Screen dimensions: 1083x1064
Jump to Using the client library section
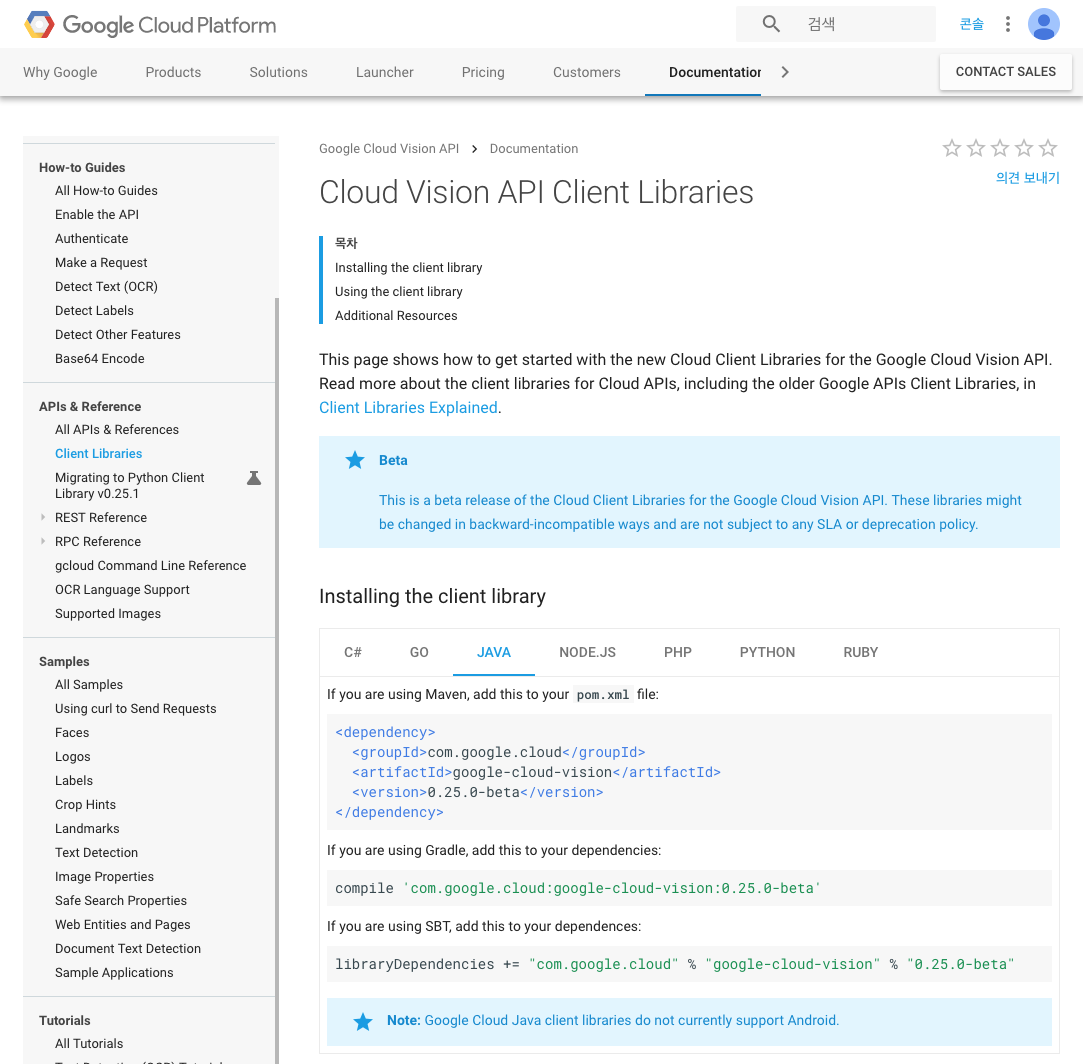[x=399, y=292]
